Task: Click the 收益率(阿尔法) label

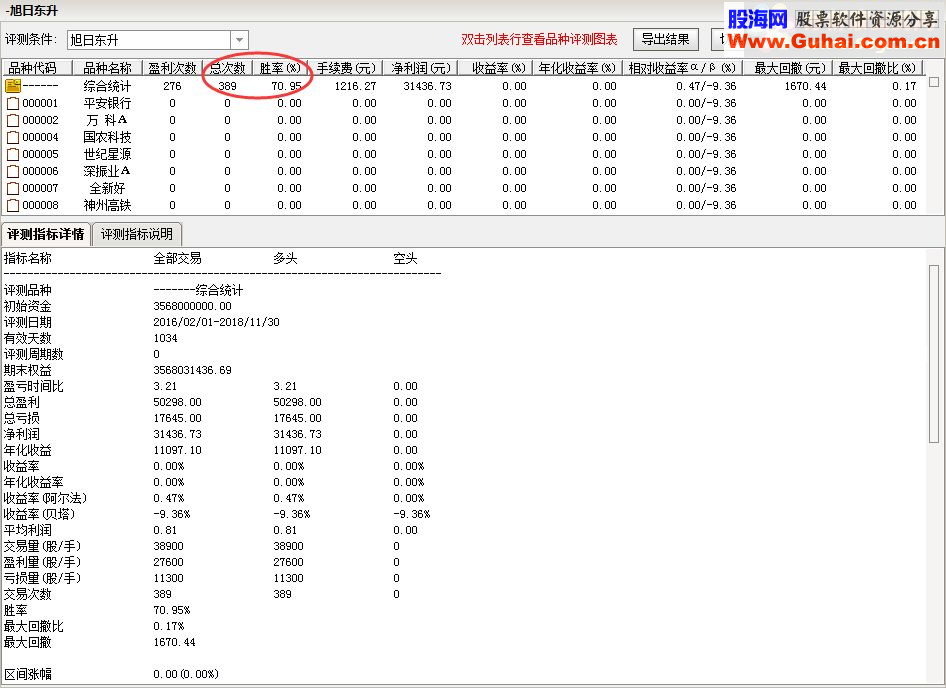Action: pos(45,498)
